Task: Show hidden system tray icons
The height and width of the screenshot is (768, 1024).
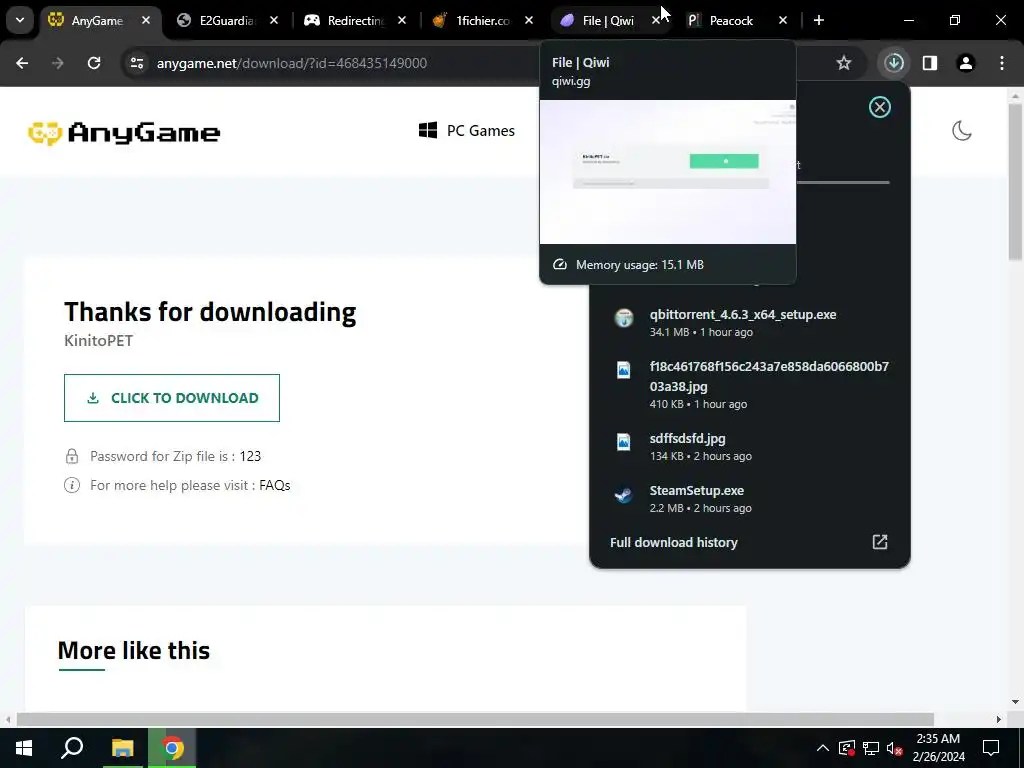Action: click(823, 748)
